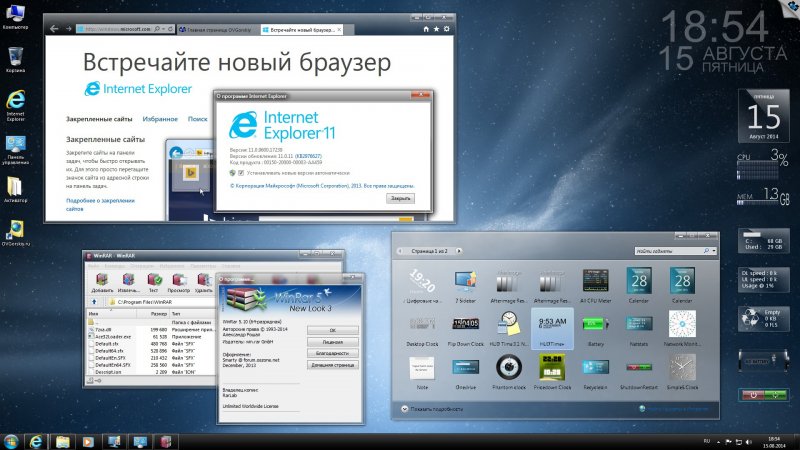This screenshot has height=450, width=800.
Task: Open the gadget search dropdown arrow
Action: coord(714,251)
